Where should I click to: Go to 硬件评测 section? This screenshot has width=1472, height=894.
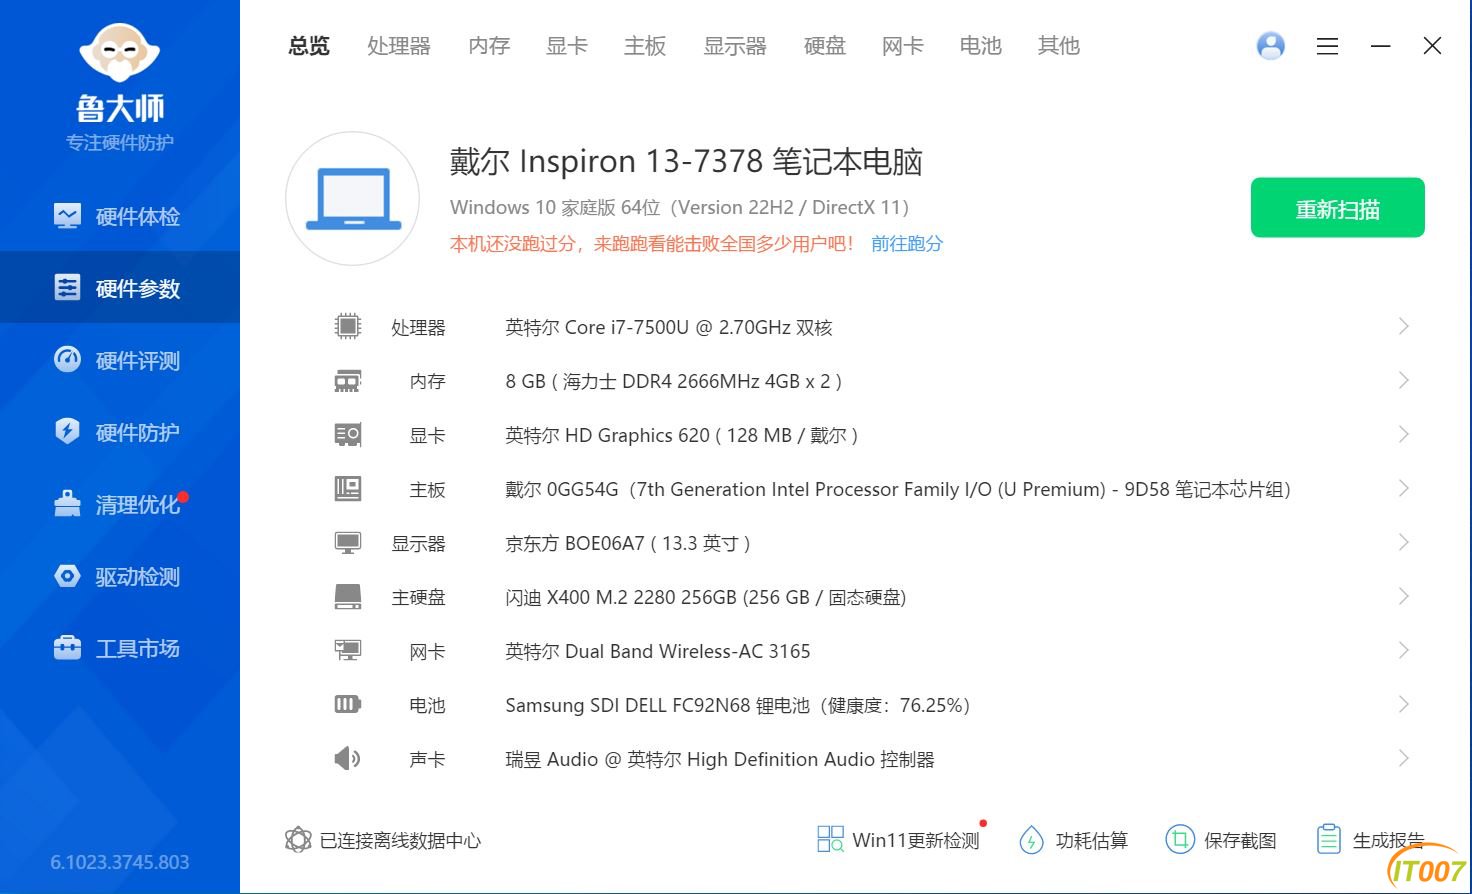point(120,360)
